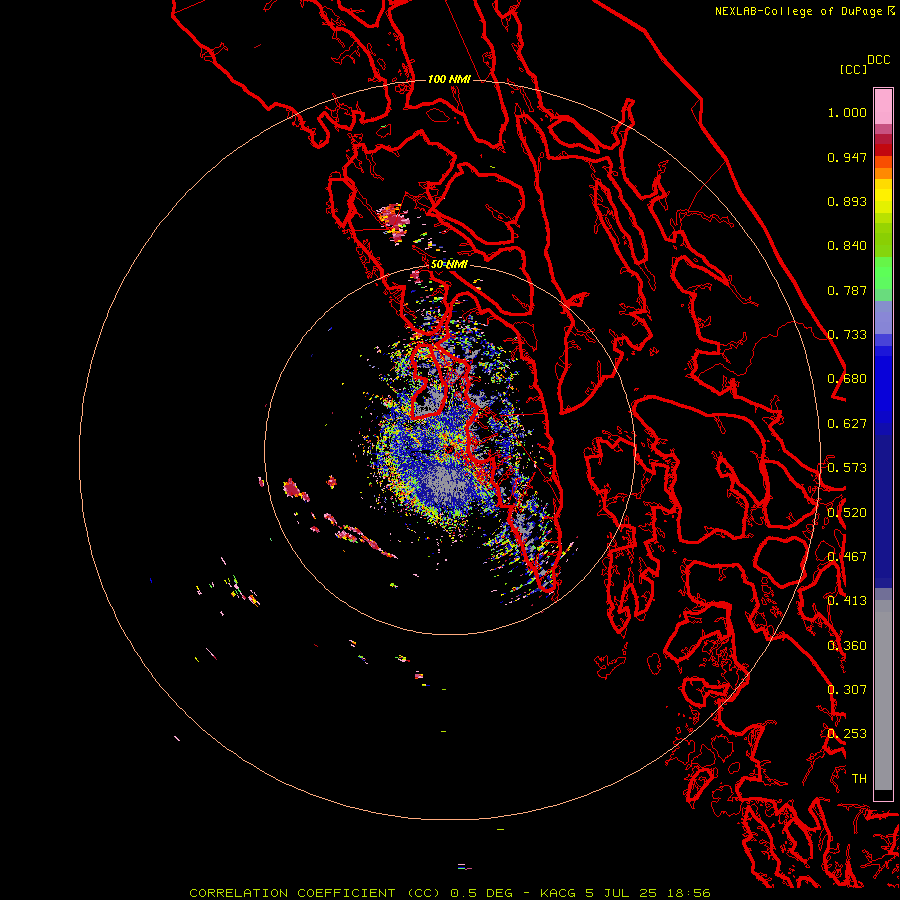Click the [CC] units label
Screen dimensions: 900x900
[853, 69]
